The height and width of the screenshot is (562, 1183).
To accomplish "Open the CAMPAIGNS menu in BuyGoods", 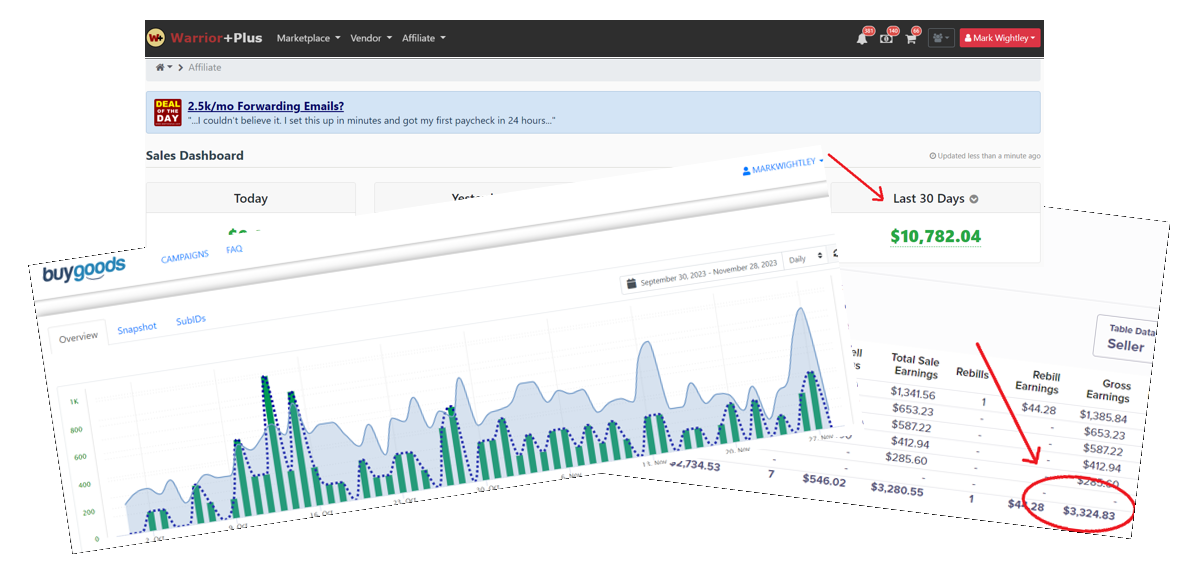I will coord(185,256).
